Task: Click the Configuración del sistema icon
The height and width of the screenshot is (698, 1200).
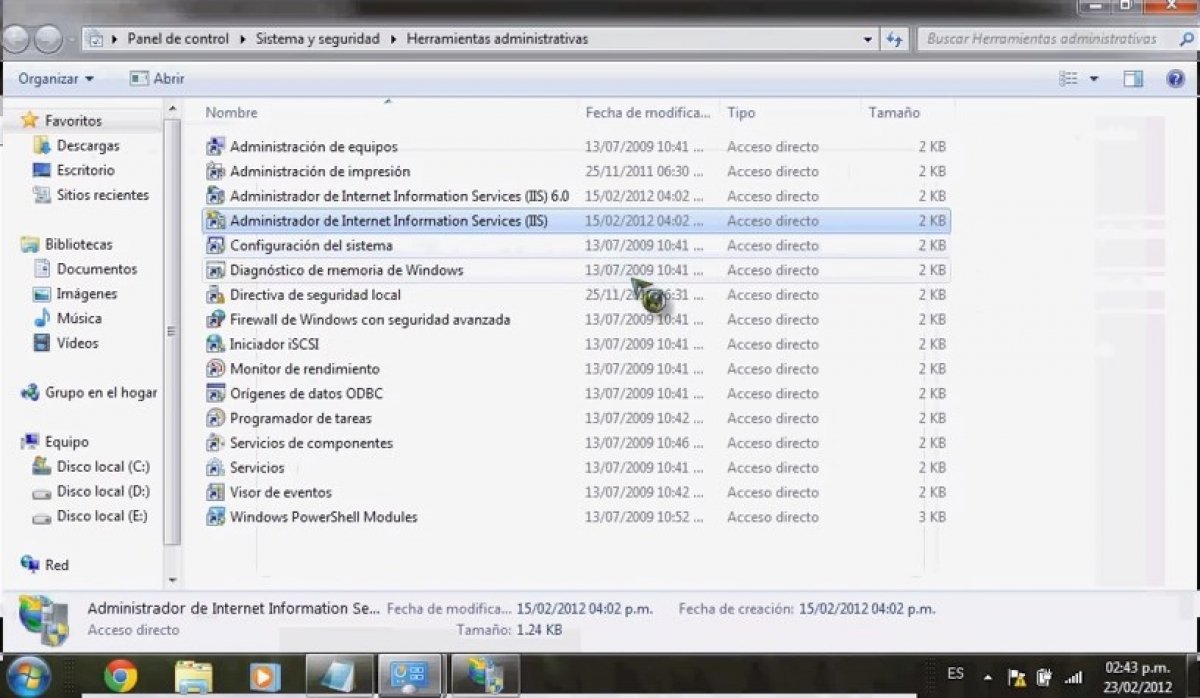Action: pos(215,245)
